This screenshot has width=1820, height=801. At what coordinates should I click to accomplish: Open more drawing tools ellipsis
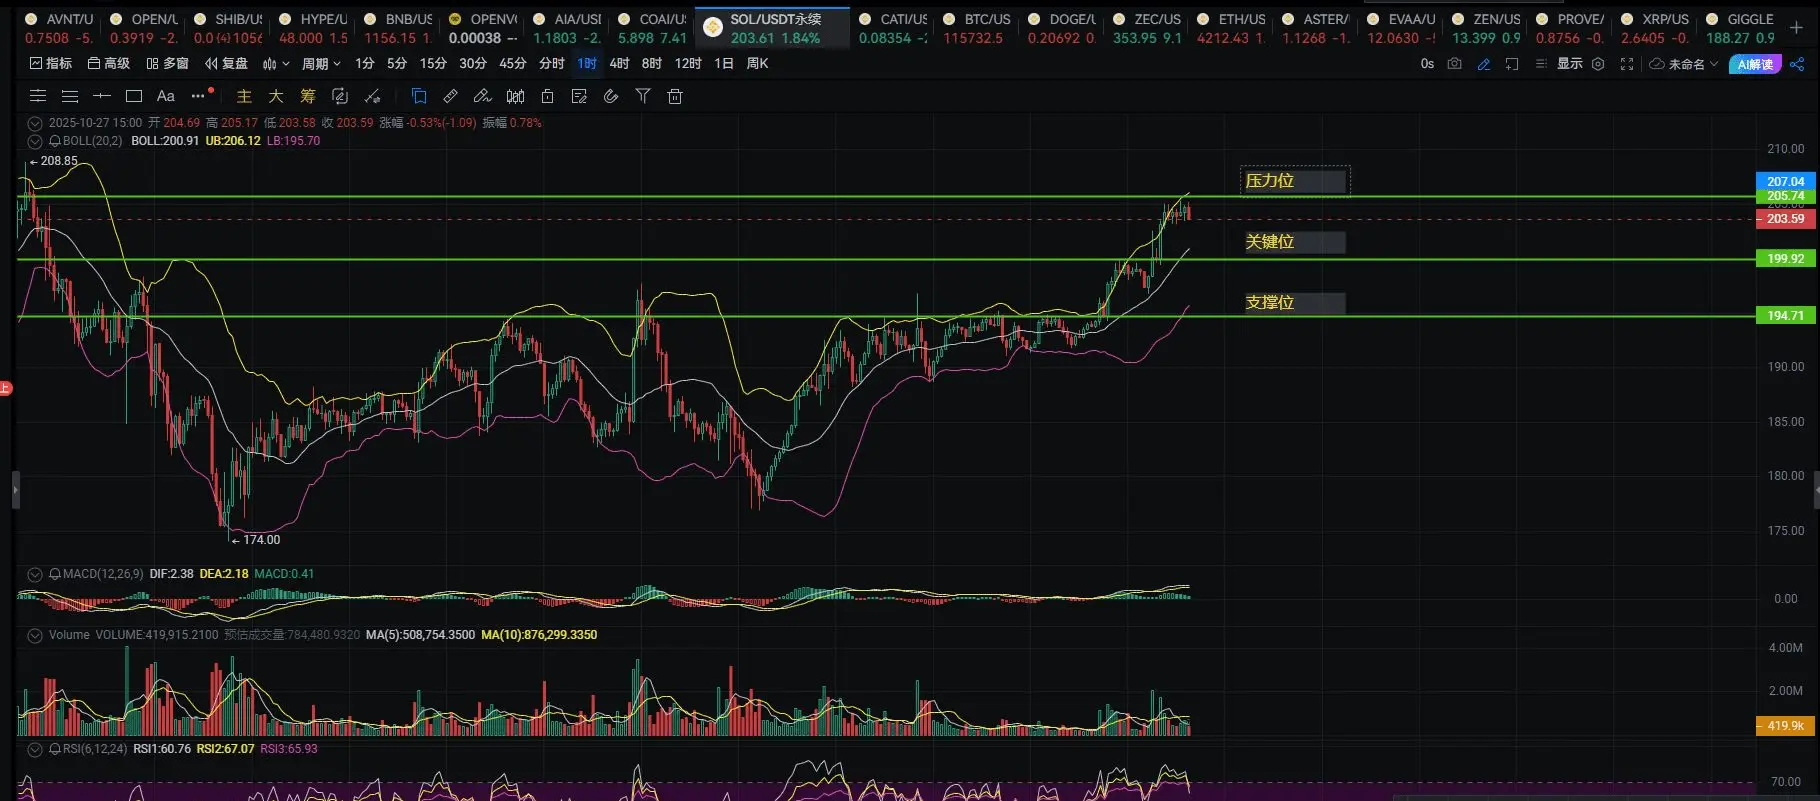[199, 96]
